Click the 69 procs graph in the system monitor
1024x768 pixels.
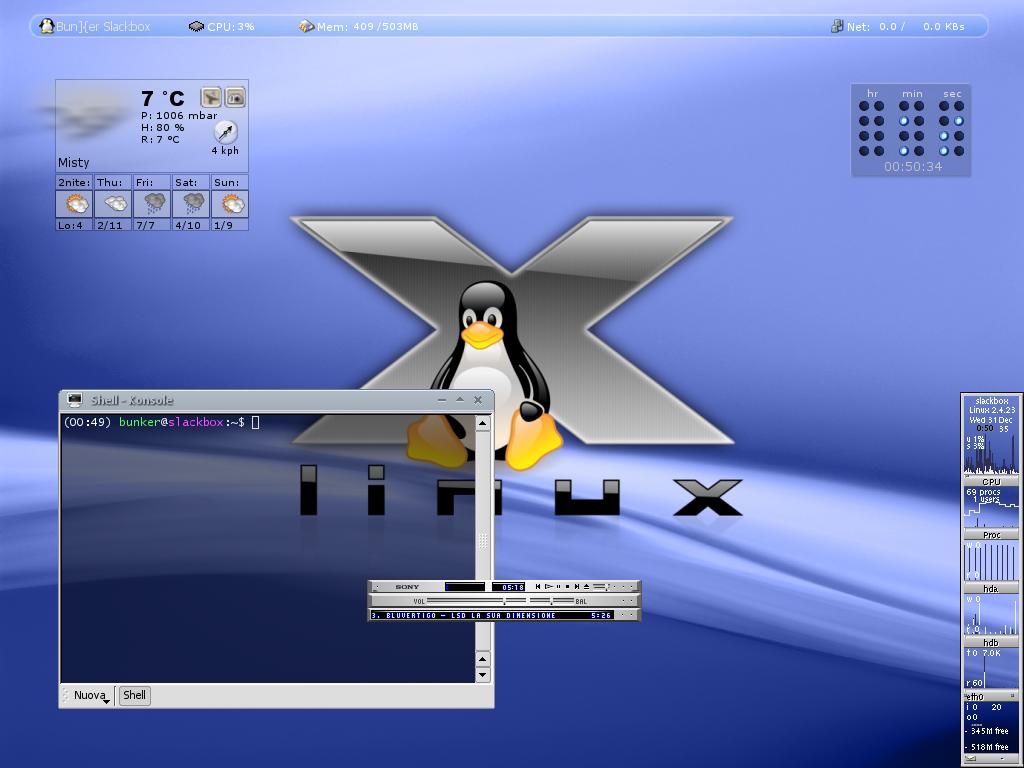point(991,507)
